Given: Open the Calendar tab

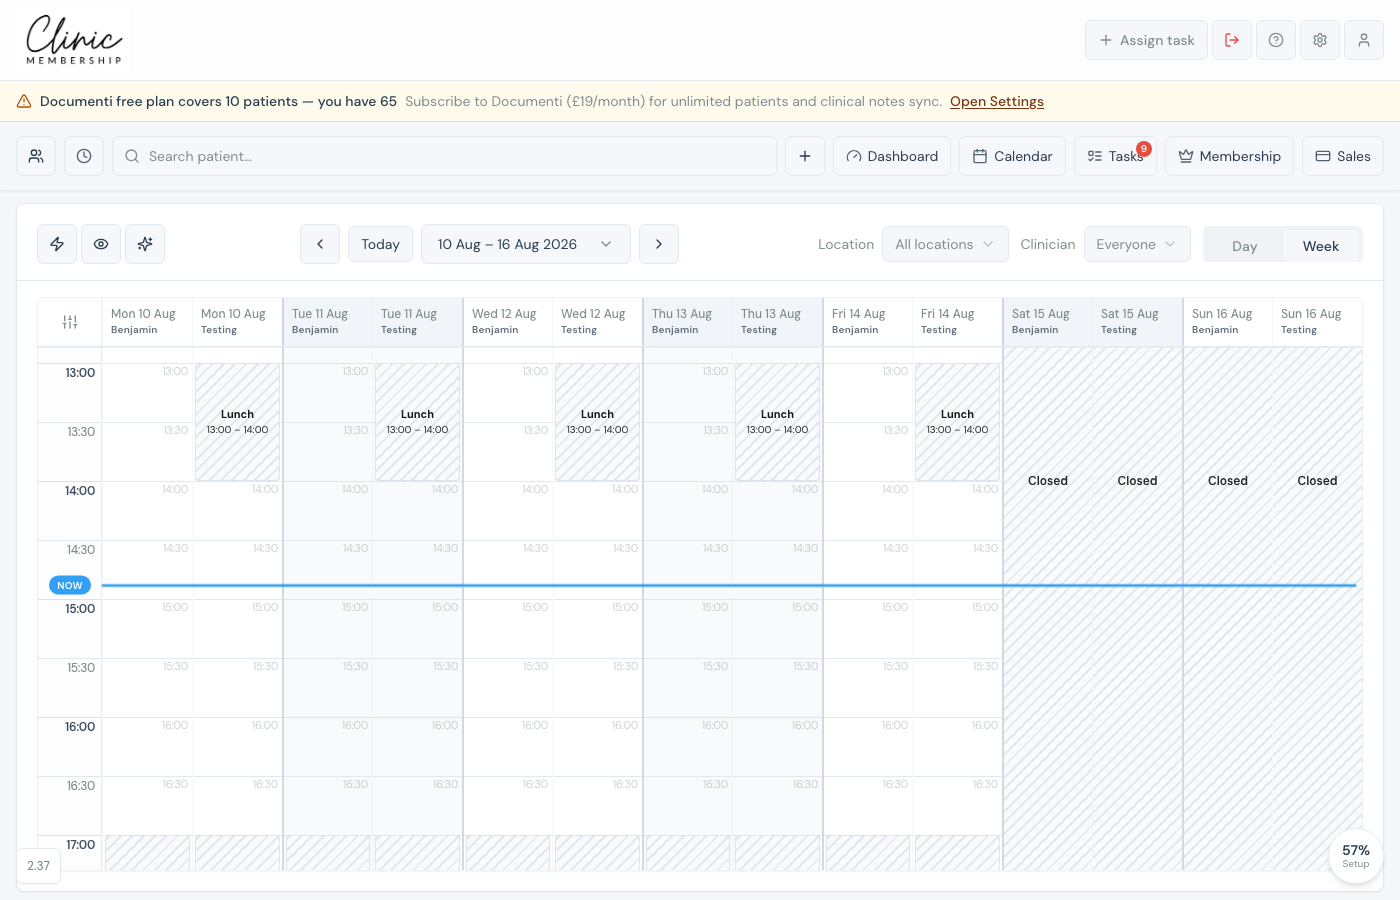Looking at the screenshot, I should [x=1012, y=156].
